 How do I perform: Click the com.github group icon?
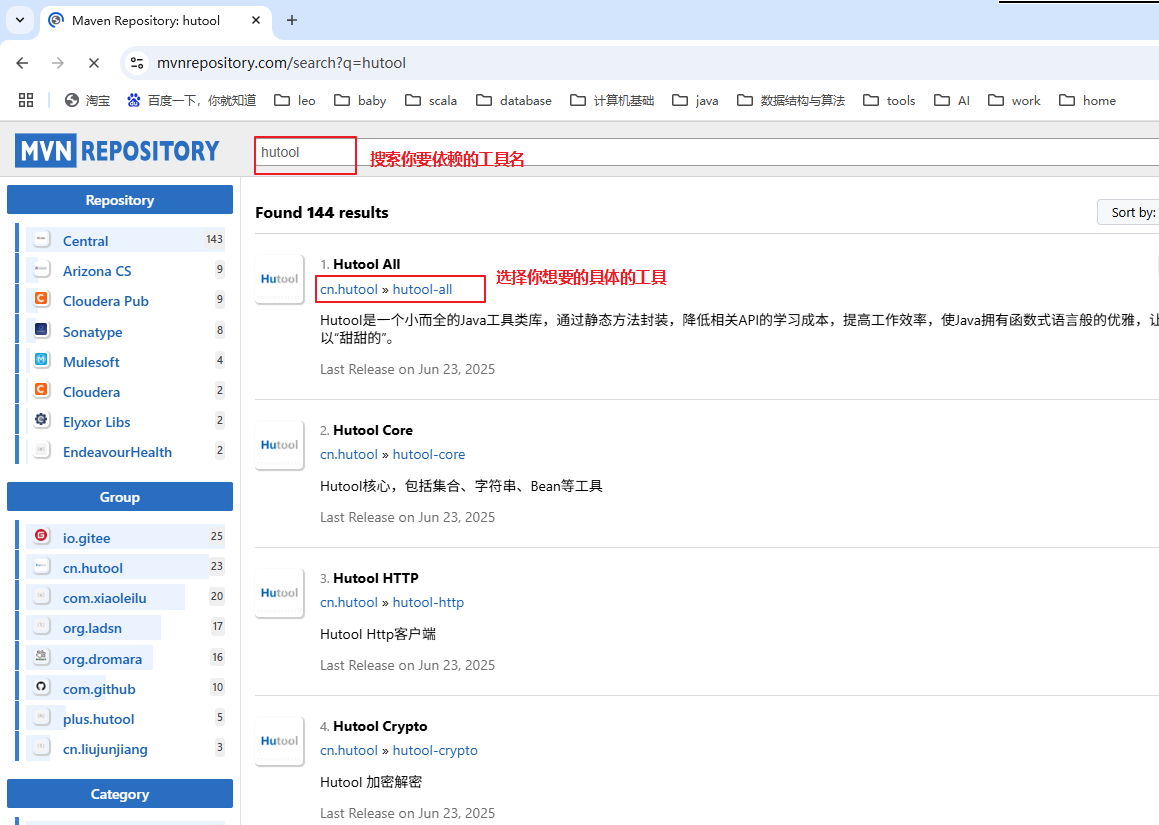coord(41,687)
